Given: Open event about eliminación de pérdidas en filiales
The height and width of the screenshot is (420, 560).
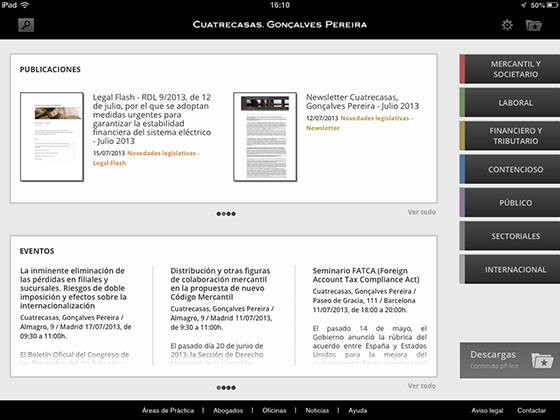Looking at the screenshot, I should pos(73,288).
